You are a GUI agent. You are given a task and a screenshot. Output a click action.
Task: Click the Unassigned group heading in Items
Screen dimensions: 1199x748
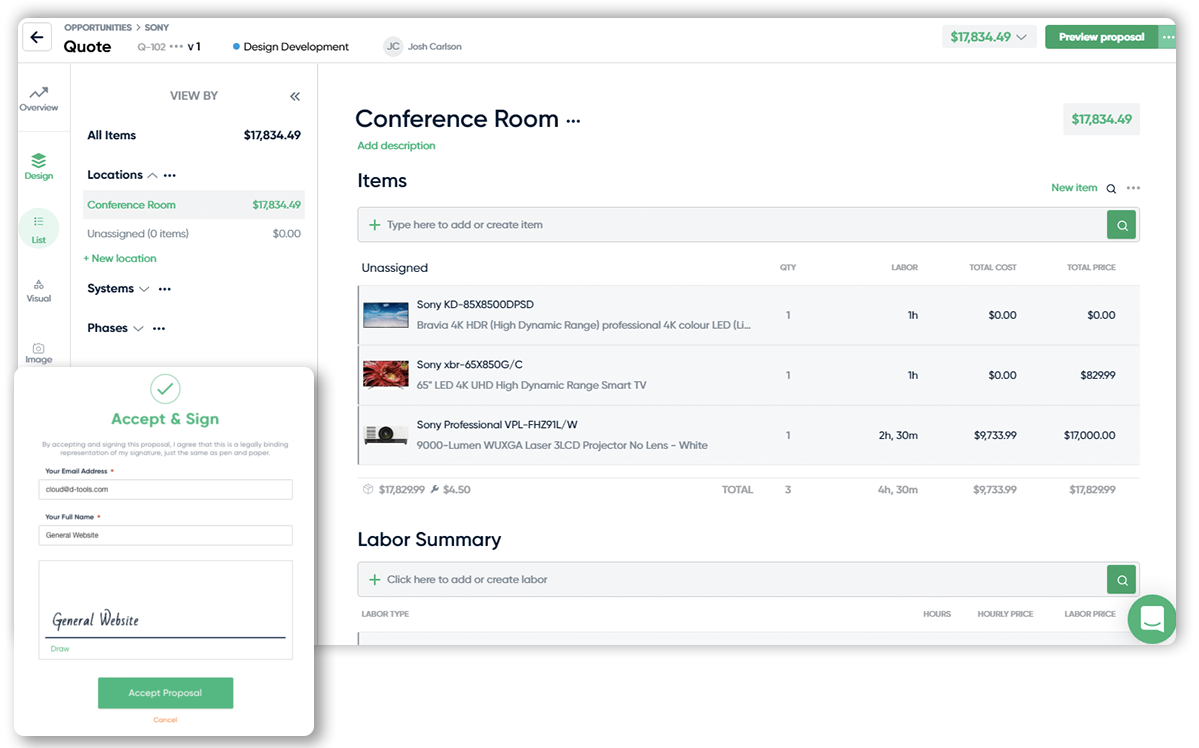[395, 268]
